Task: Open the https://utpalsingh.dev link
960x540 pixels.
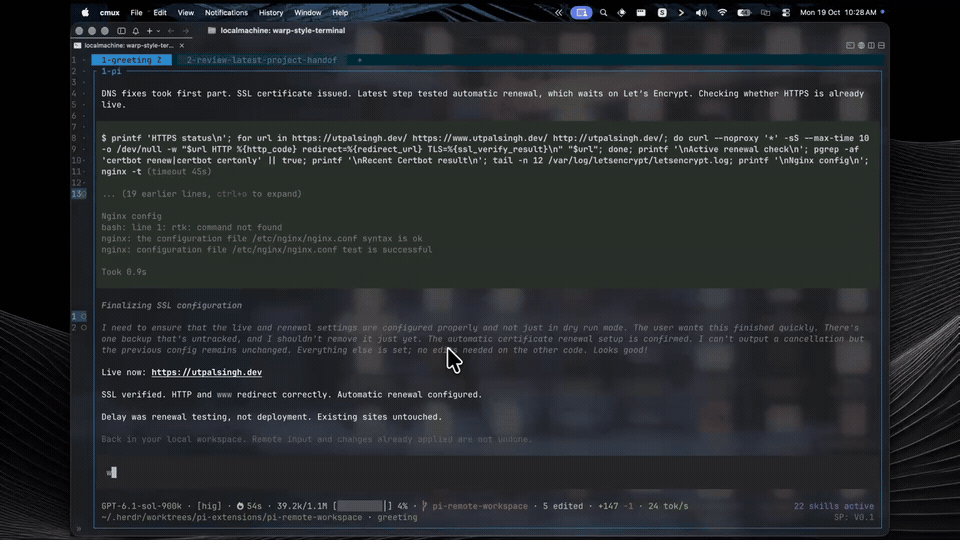Action: [x=206, y=372]
